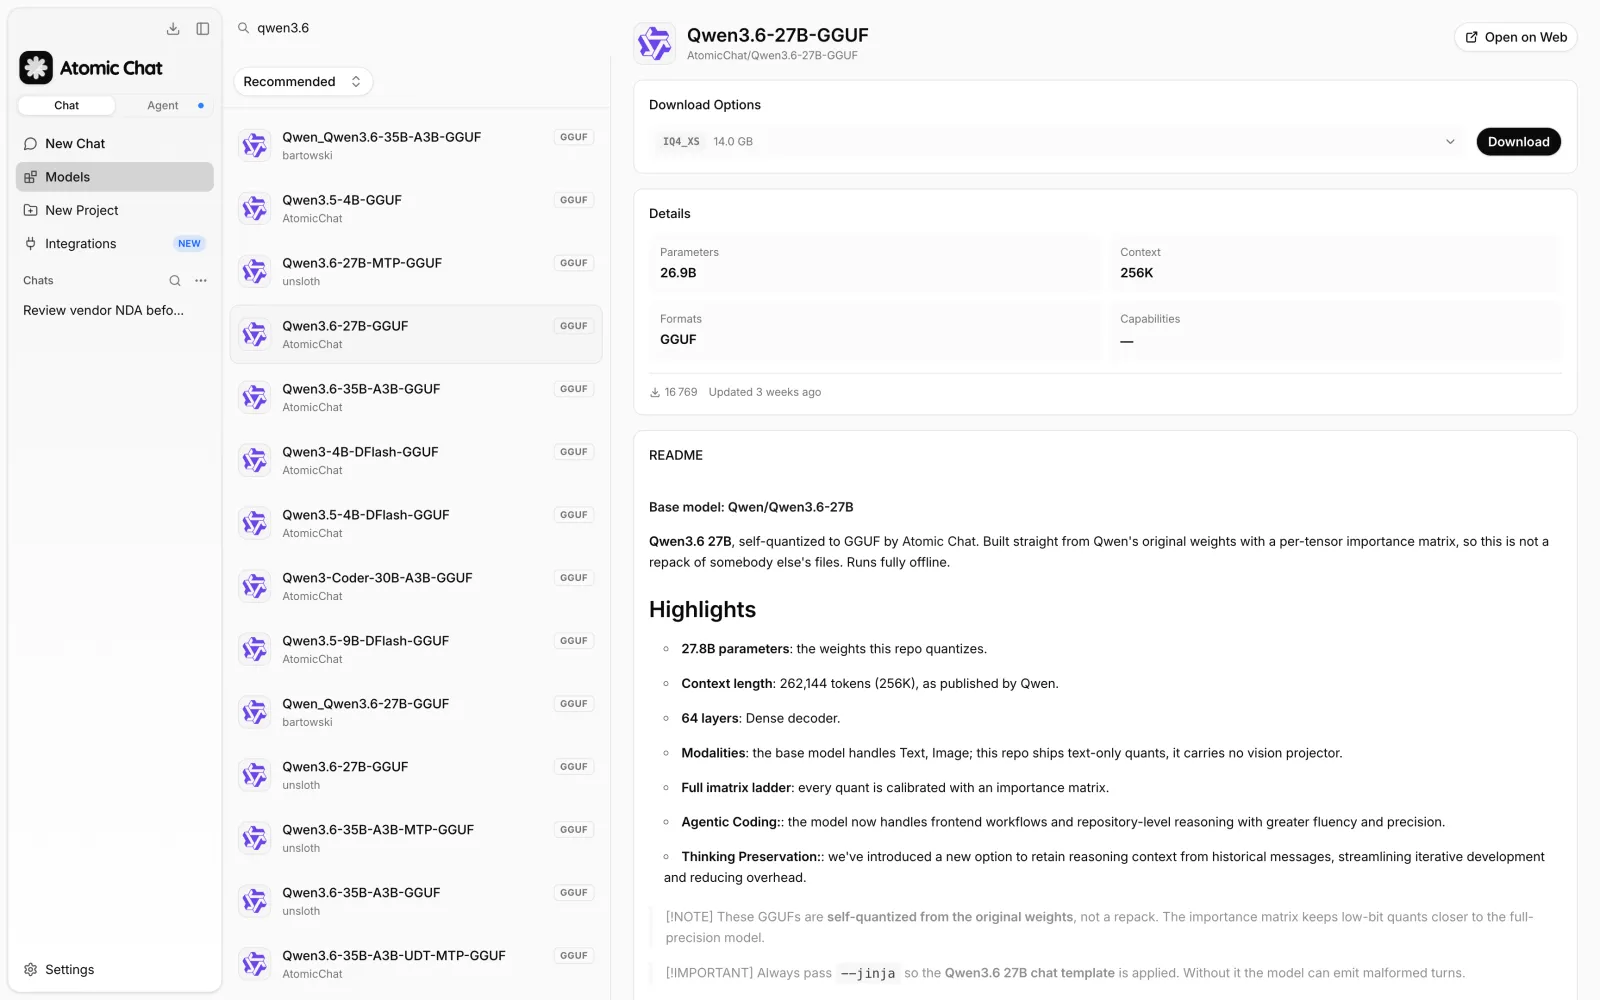Search chats with the magnifier icon
Image resolution: width=1600 pixels, height=1000 pixels.
click(175, 281)
